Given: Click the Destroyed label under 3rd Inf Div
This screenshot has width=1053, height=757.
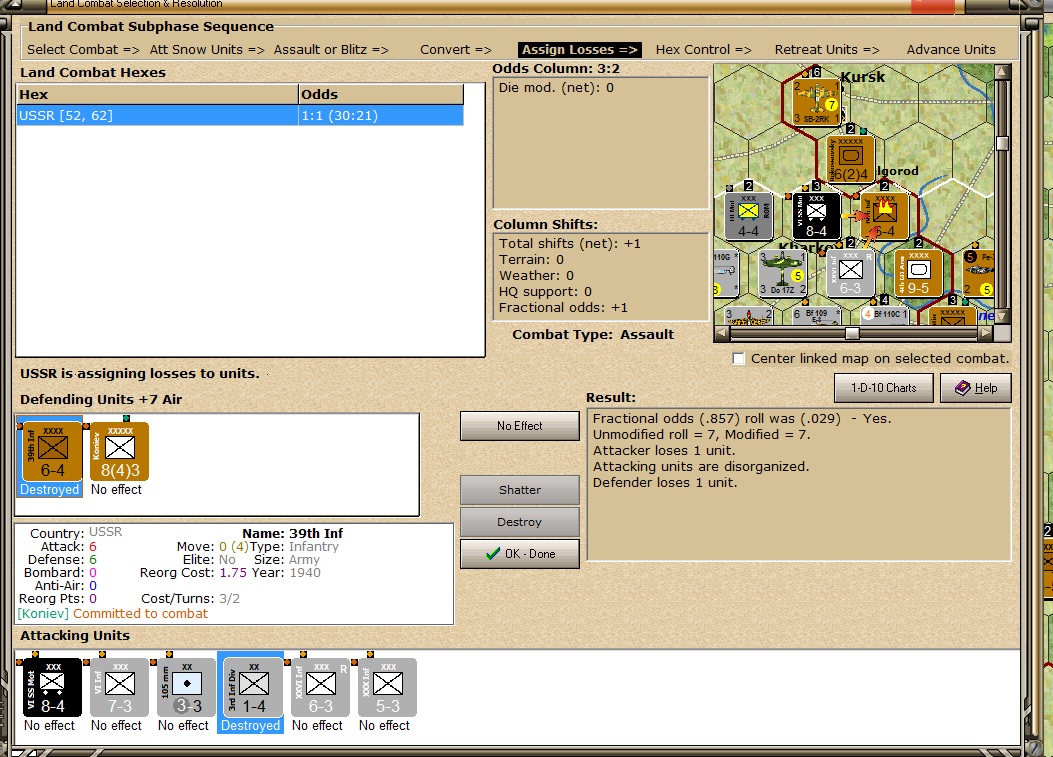Looking at the screenshot, I should click(250, 725).
